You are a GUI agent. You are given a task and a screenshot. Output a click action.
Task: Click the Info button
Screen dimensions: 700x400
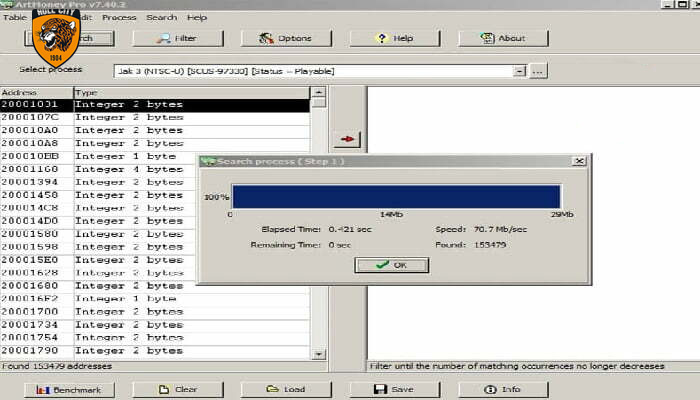coord(503,390)
